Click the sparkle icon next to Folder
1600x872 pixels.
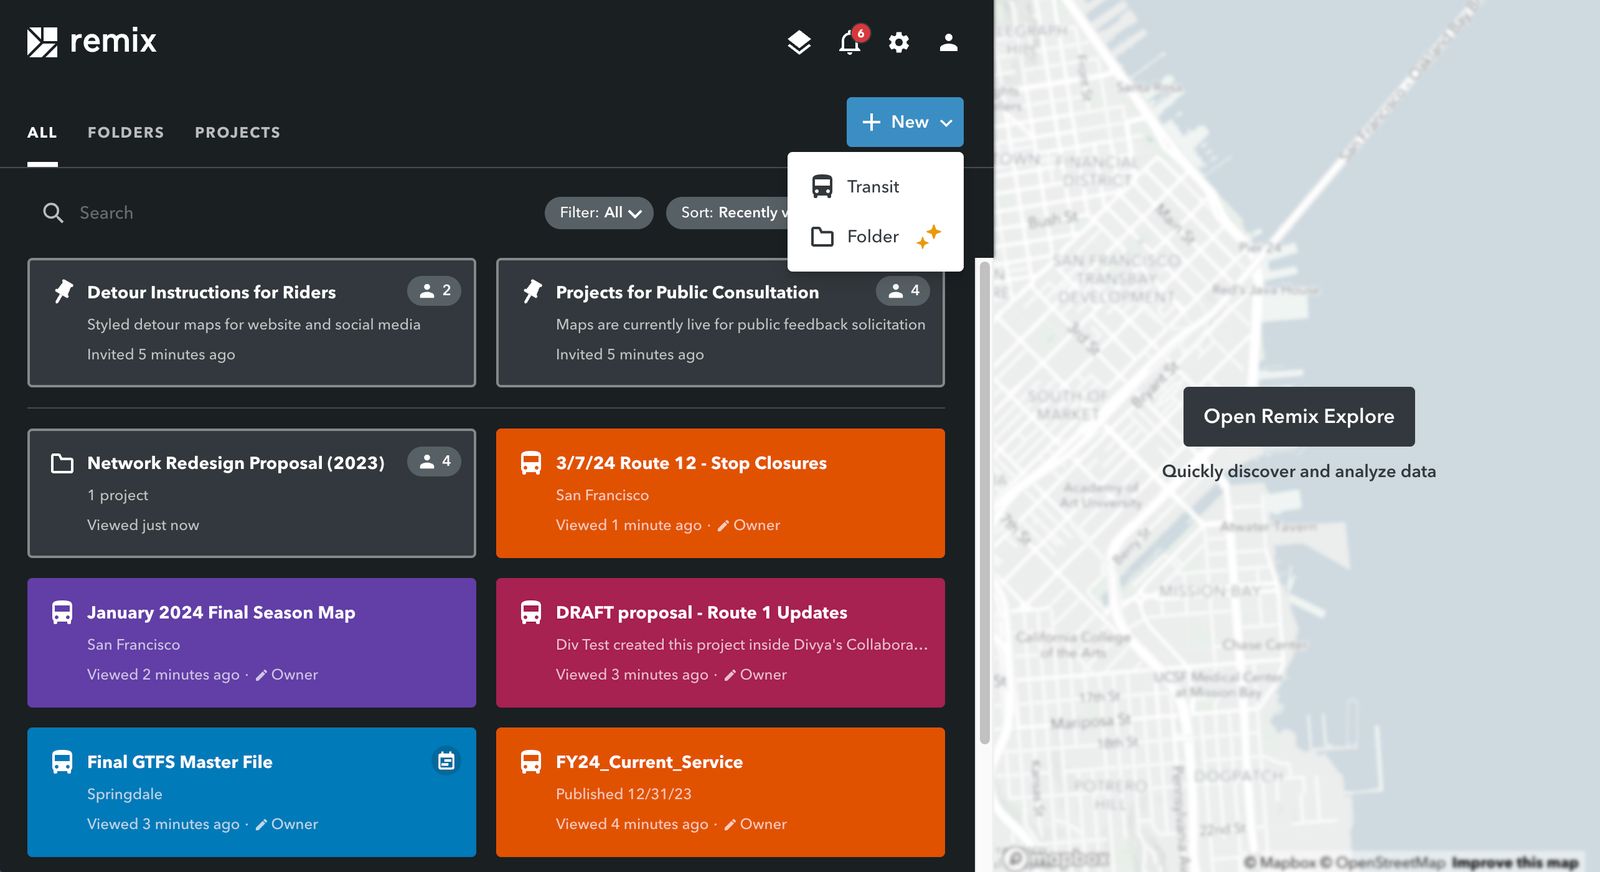pyautogui.click(x=929, y=236)
